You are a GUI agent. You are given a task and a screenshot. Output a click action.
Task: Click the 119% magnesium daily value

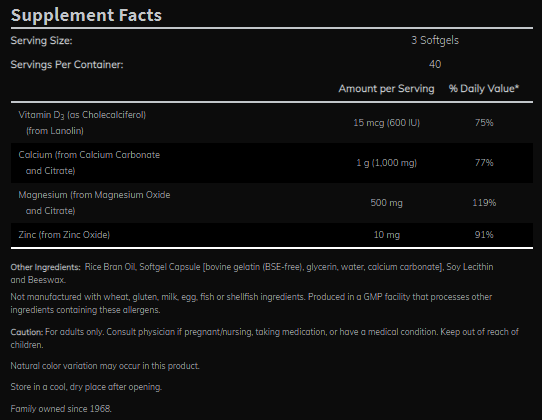[484, 203]
